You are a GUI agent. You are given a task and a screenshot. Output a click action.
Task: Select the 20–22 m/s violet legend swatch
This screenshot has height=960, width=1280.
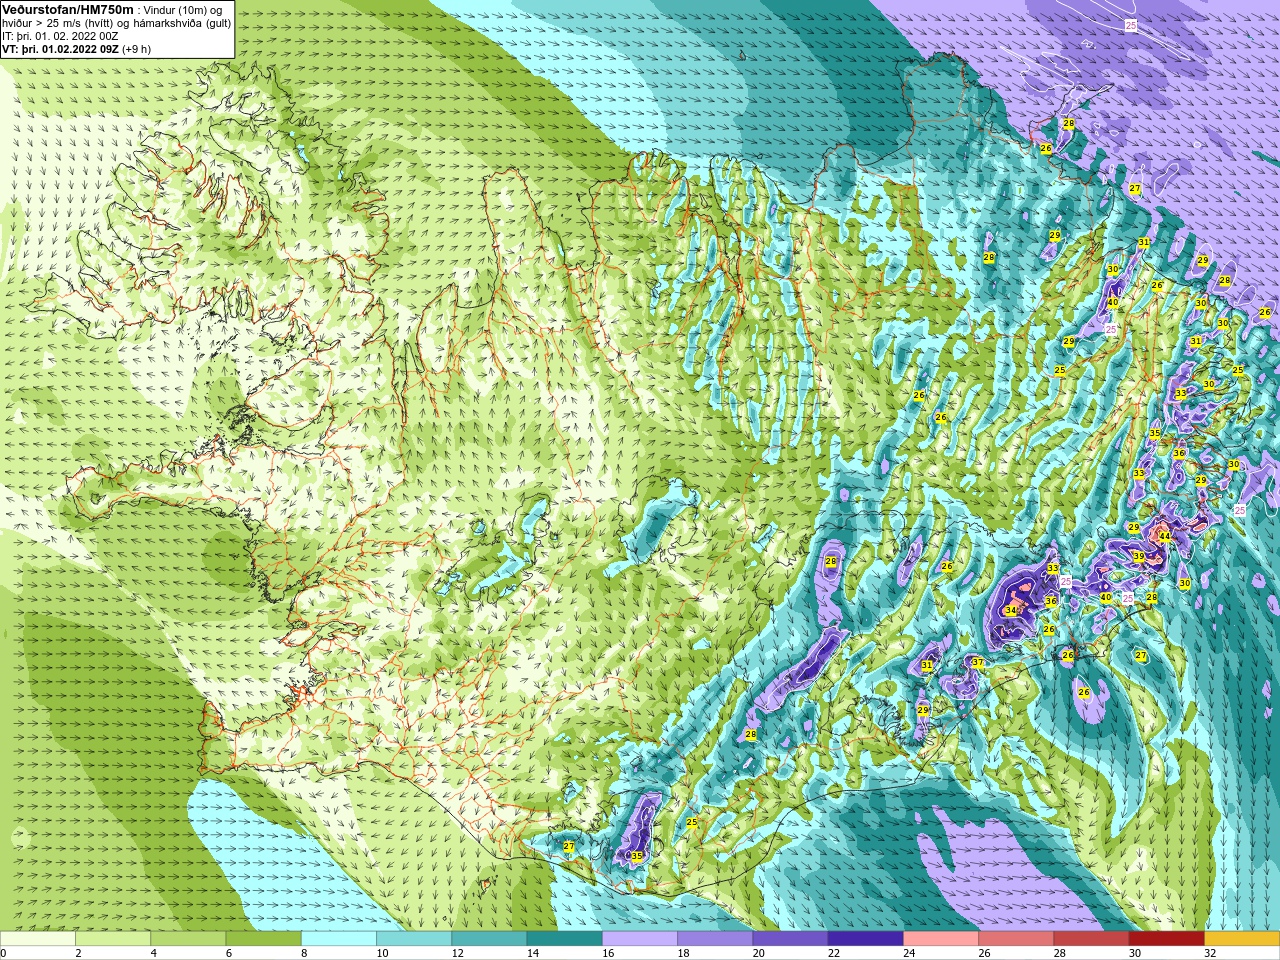coord(790,939)
